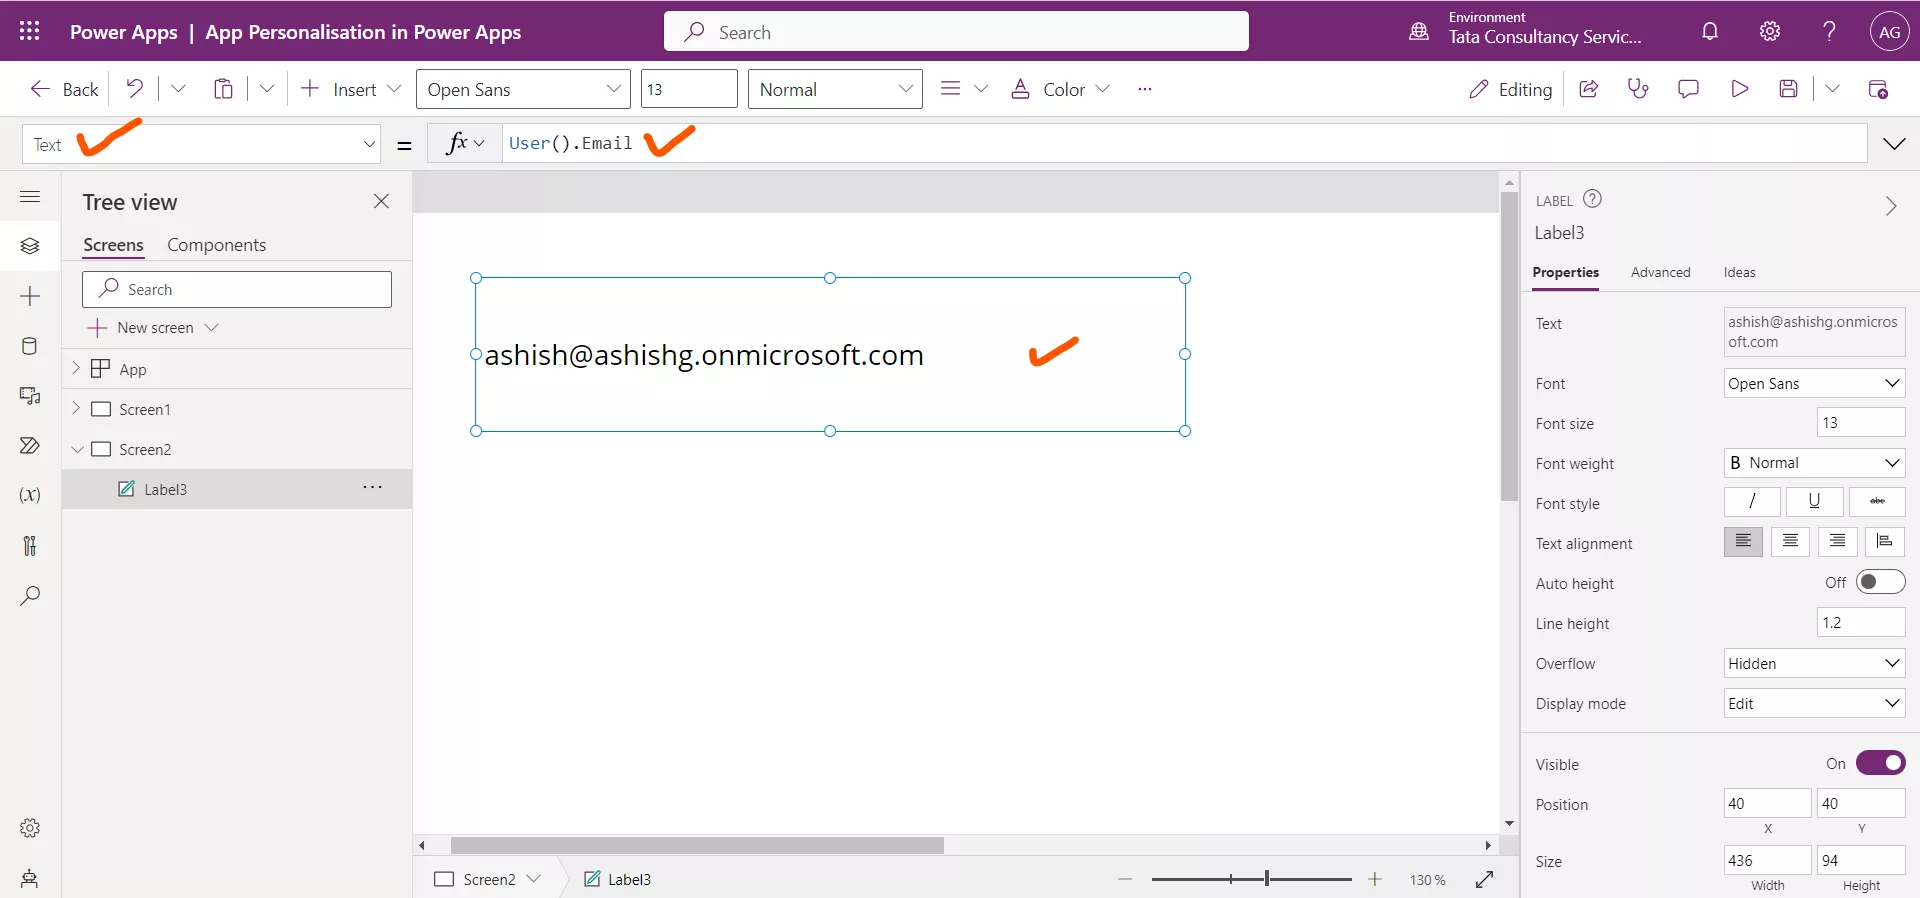Click the zoom in plus button

click(1375, 879)
